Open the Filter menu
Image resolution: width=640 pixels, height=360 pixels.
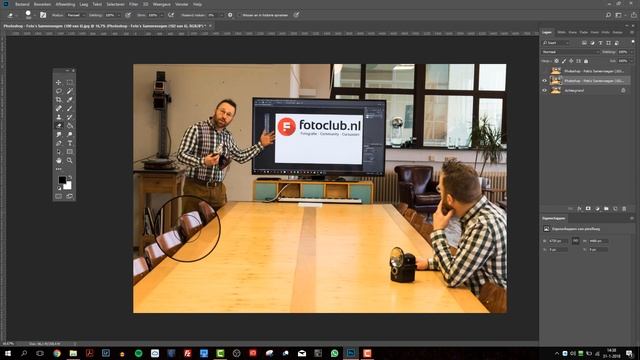pos(133,4)
